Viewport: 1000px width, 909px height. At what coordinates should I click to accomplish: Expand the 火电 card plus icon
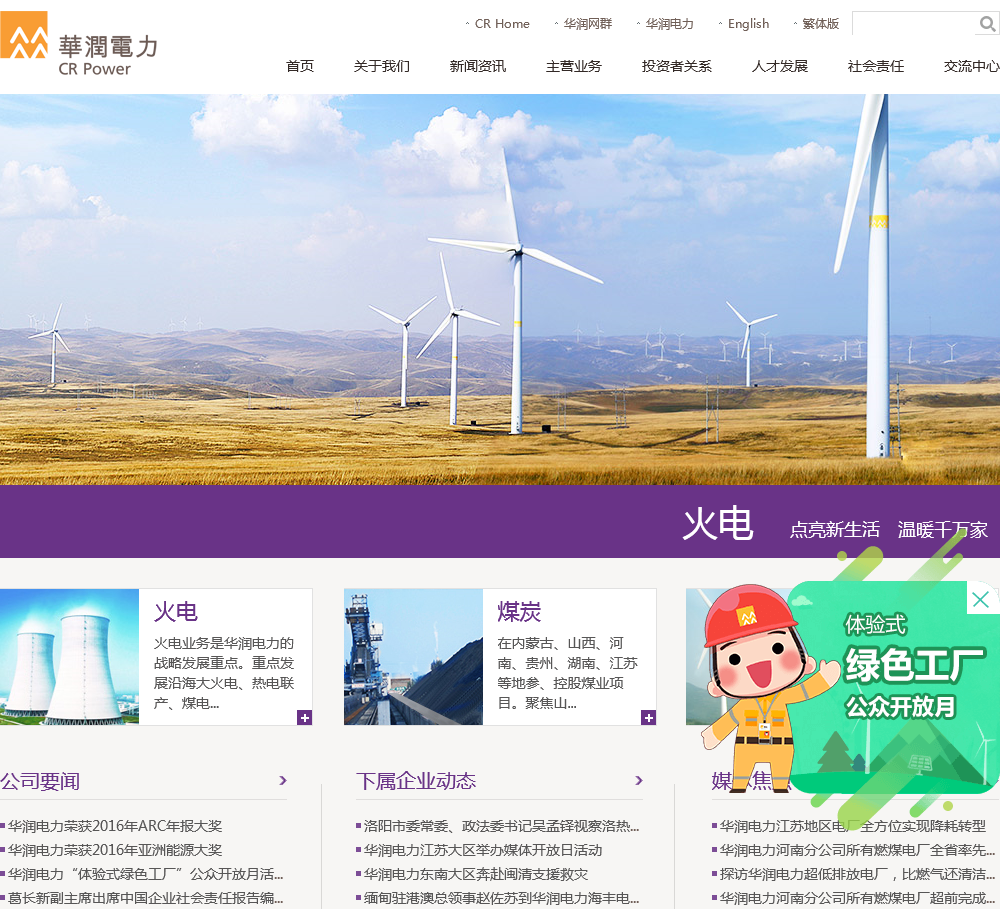305,718
